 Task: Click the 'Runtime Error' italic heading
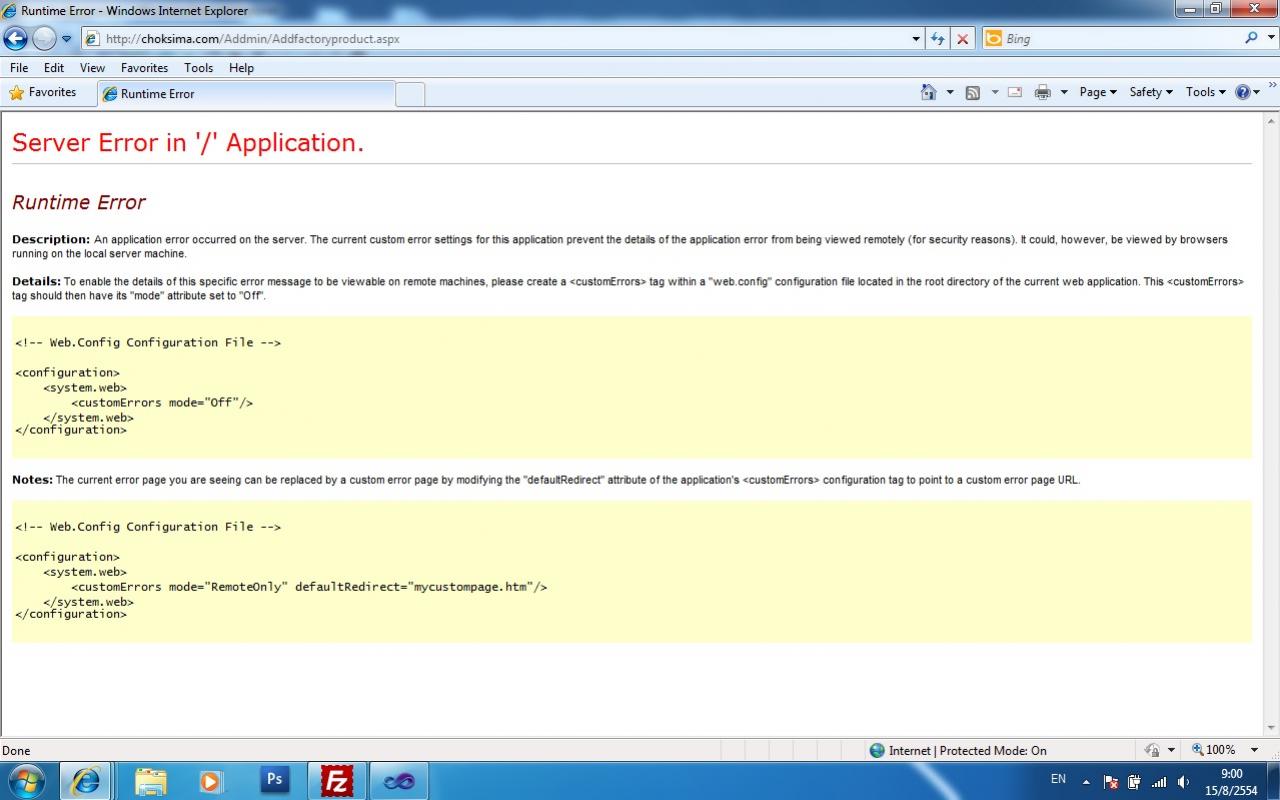pyautogui.click(x=79, y=202)
